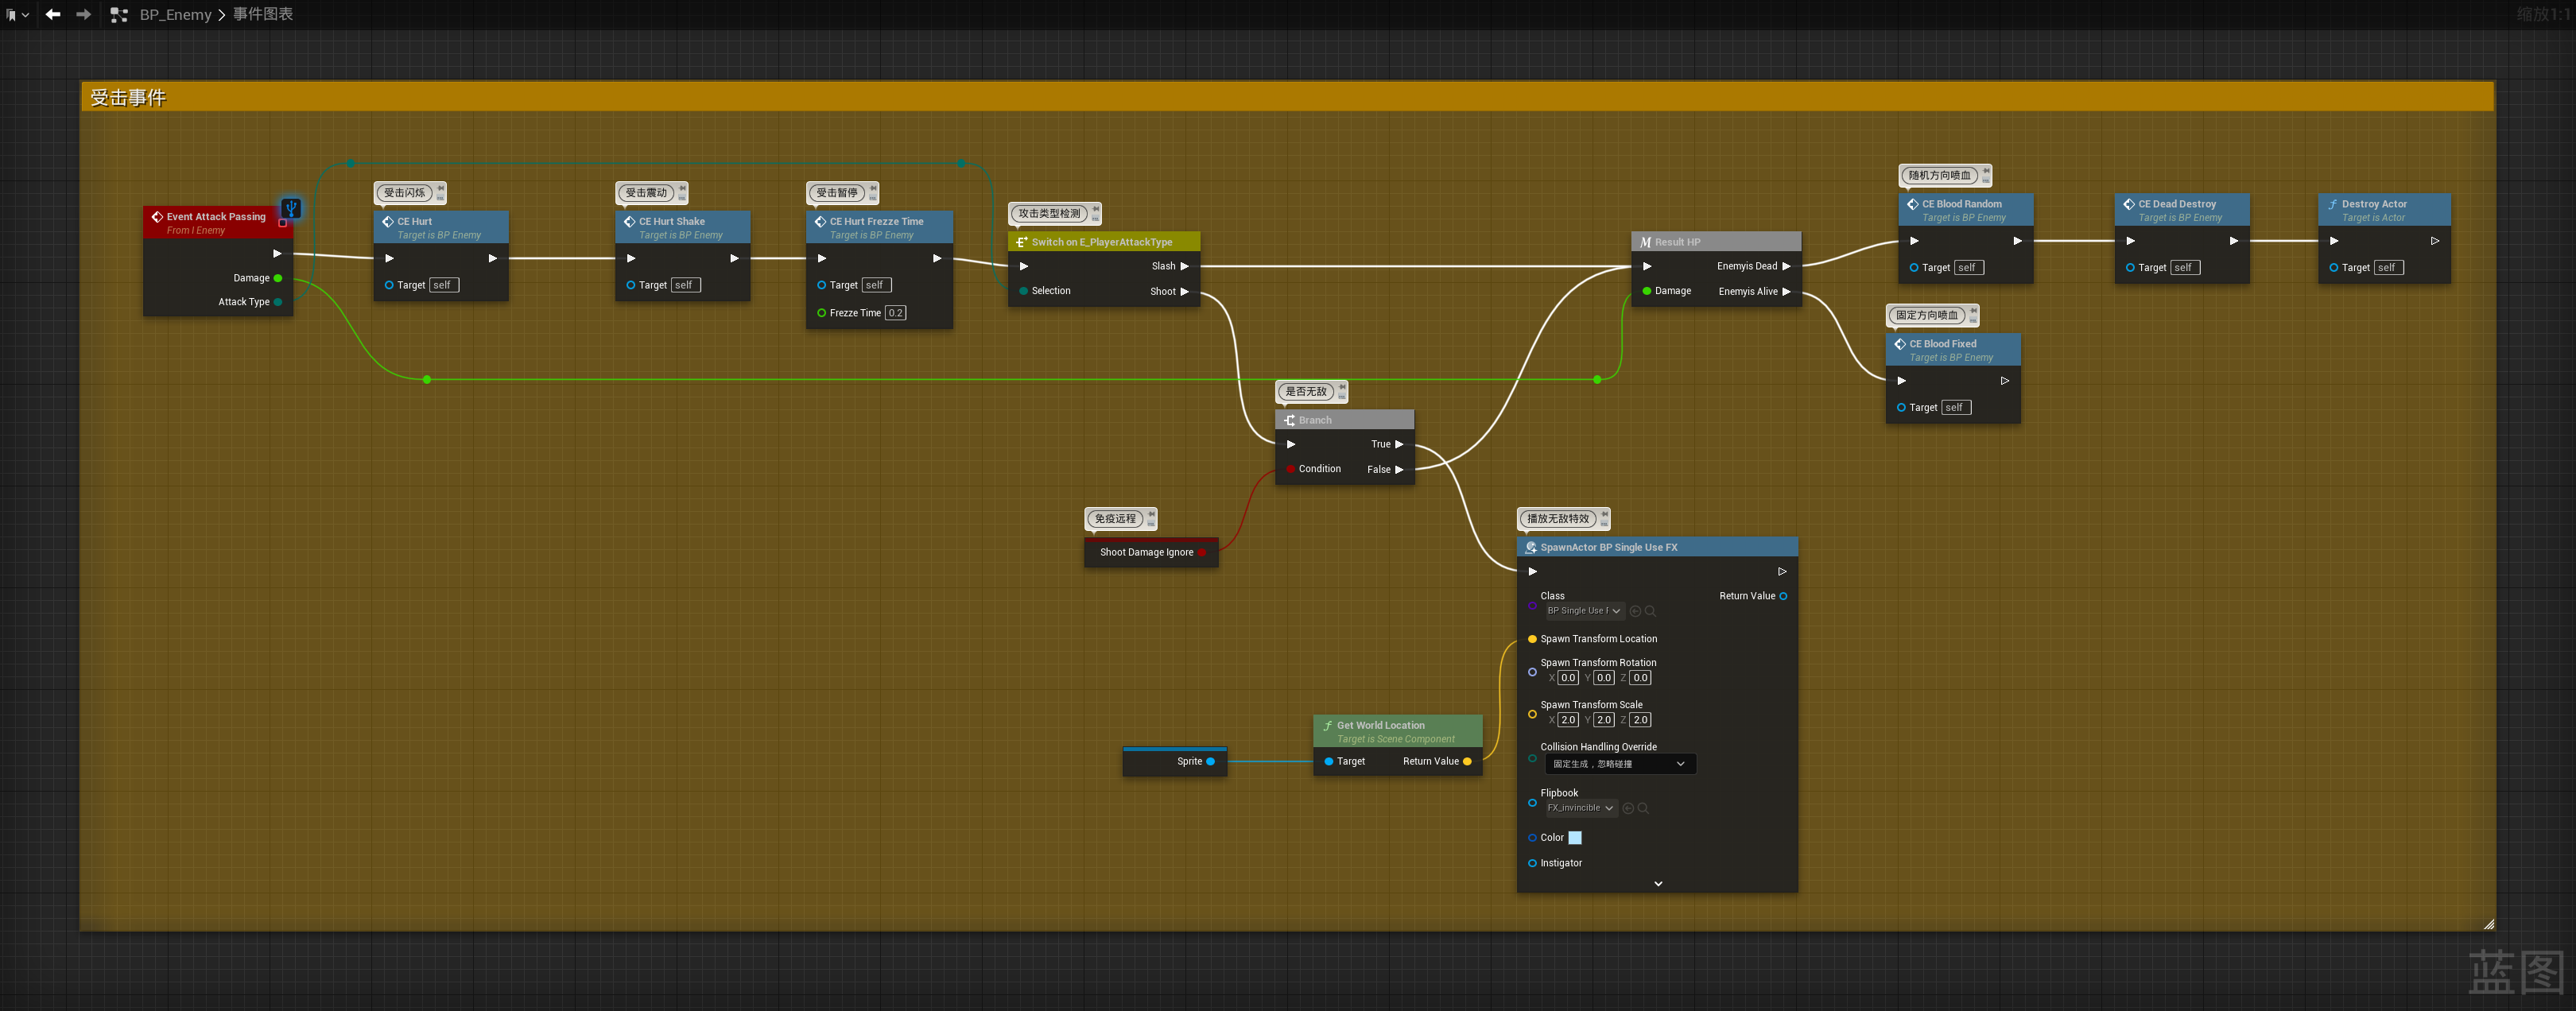Click the delegate icon on Event Attack Passing
The width and height of the screenshot is (2576, 1011).
click(283, 223)
